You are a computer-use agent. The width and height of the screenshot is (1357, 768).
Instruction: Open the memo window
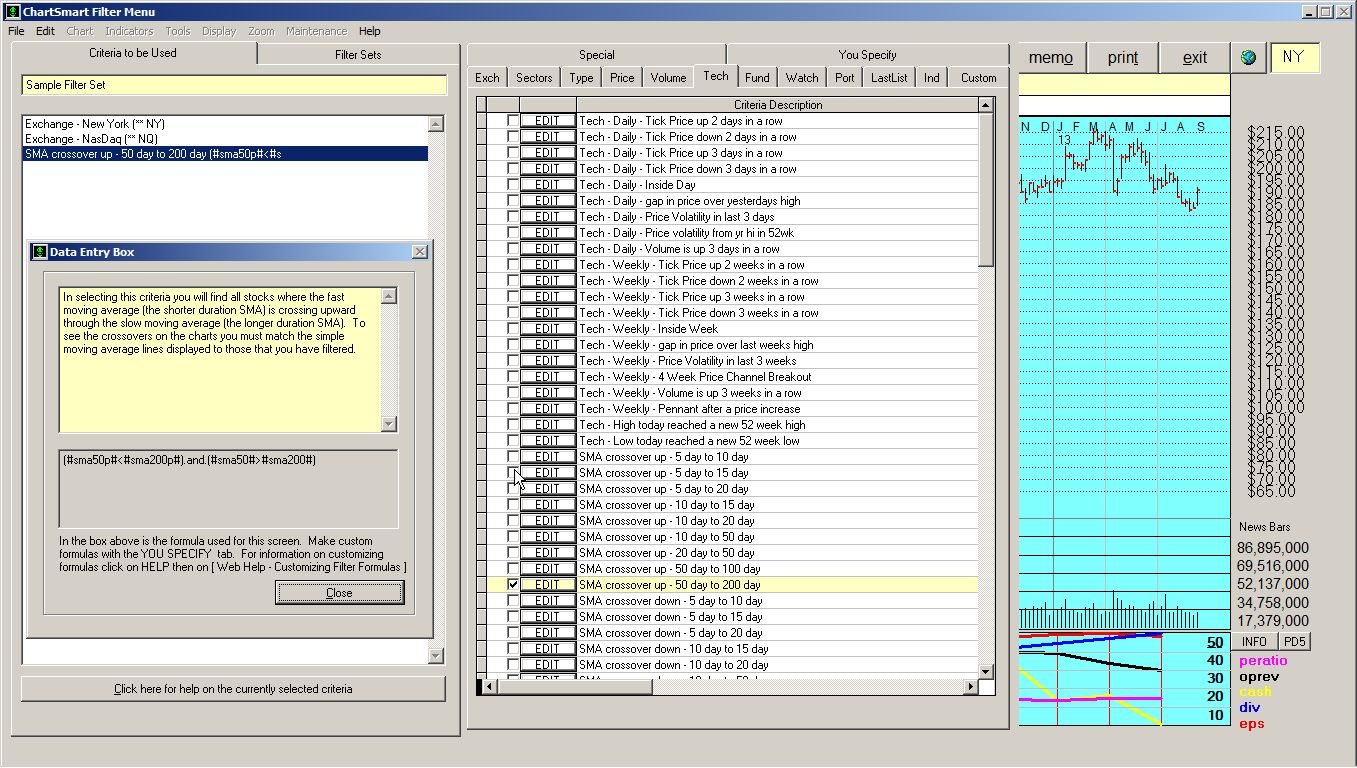(x=1048, y=57)
